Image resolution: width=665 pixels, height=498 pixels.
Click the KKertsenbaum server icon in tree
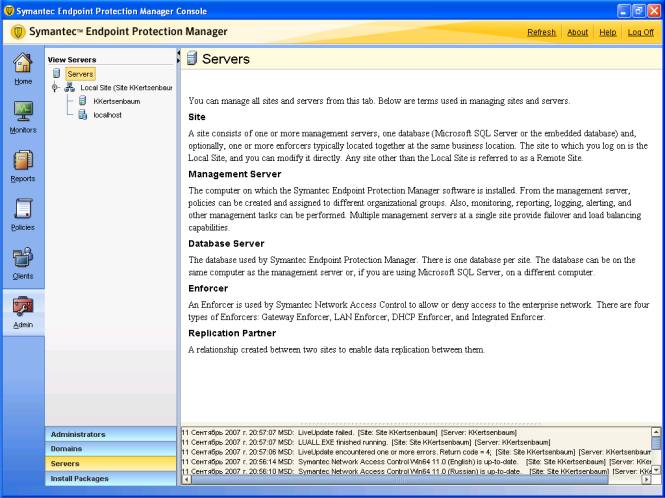(83, 101)
